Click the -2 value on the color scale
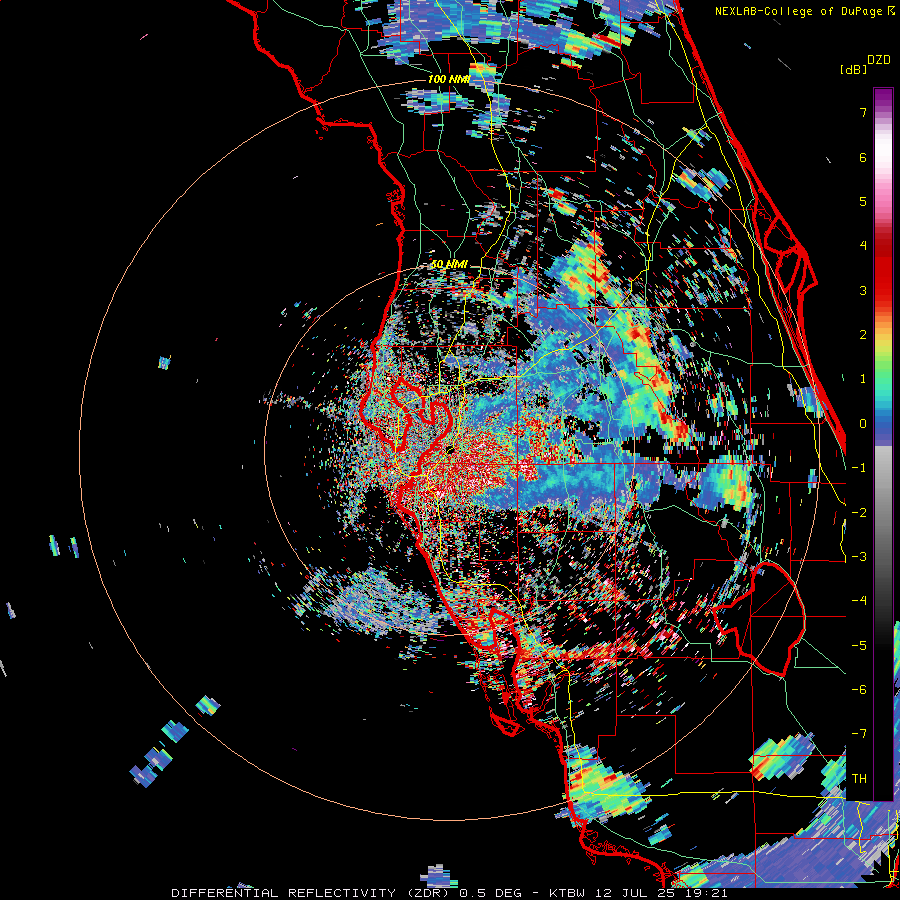This screenshot has width=900, height=900. (859, 513)
